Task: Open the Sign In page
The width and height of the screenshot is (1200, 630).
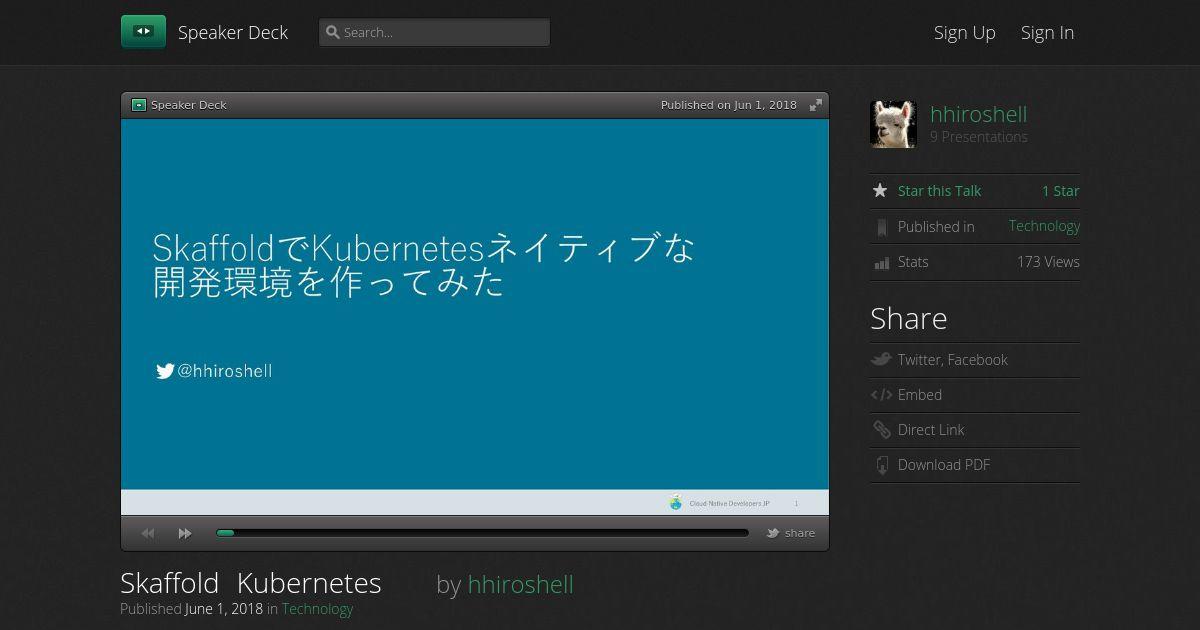Action: tap(1047, 32)
